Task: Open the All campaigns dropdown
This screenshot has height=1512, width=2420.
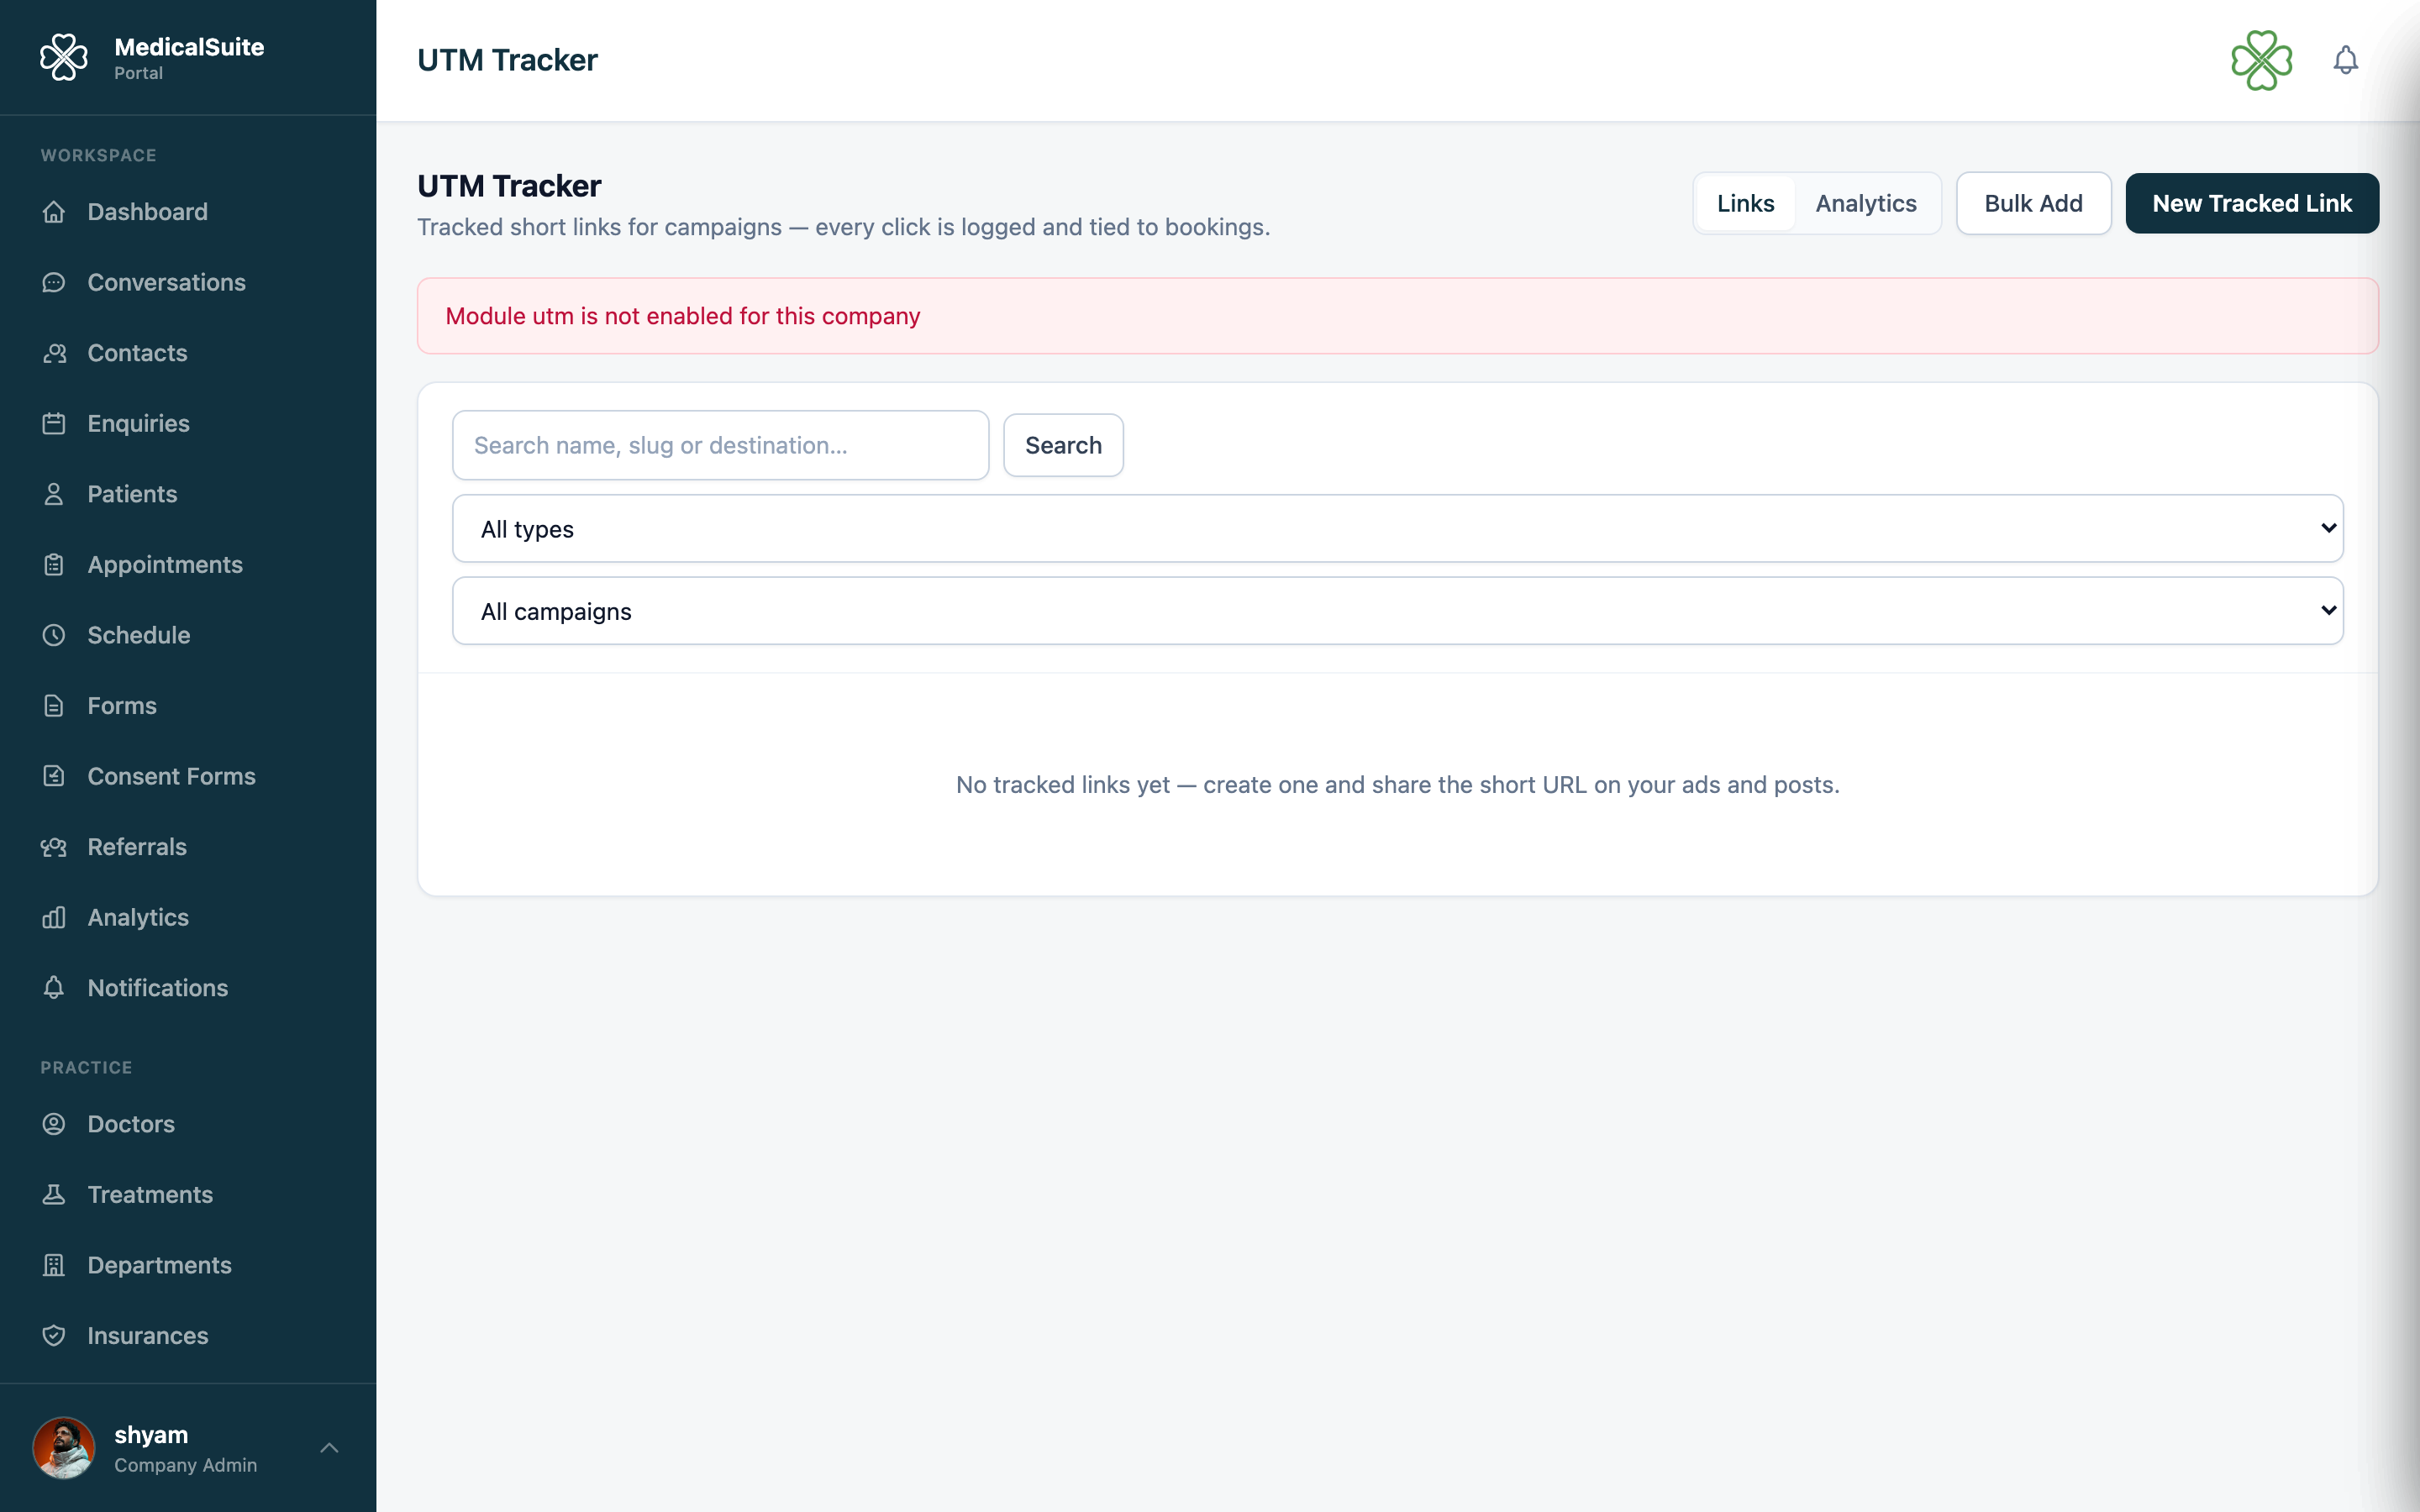Action: coord(1398,611)
